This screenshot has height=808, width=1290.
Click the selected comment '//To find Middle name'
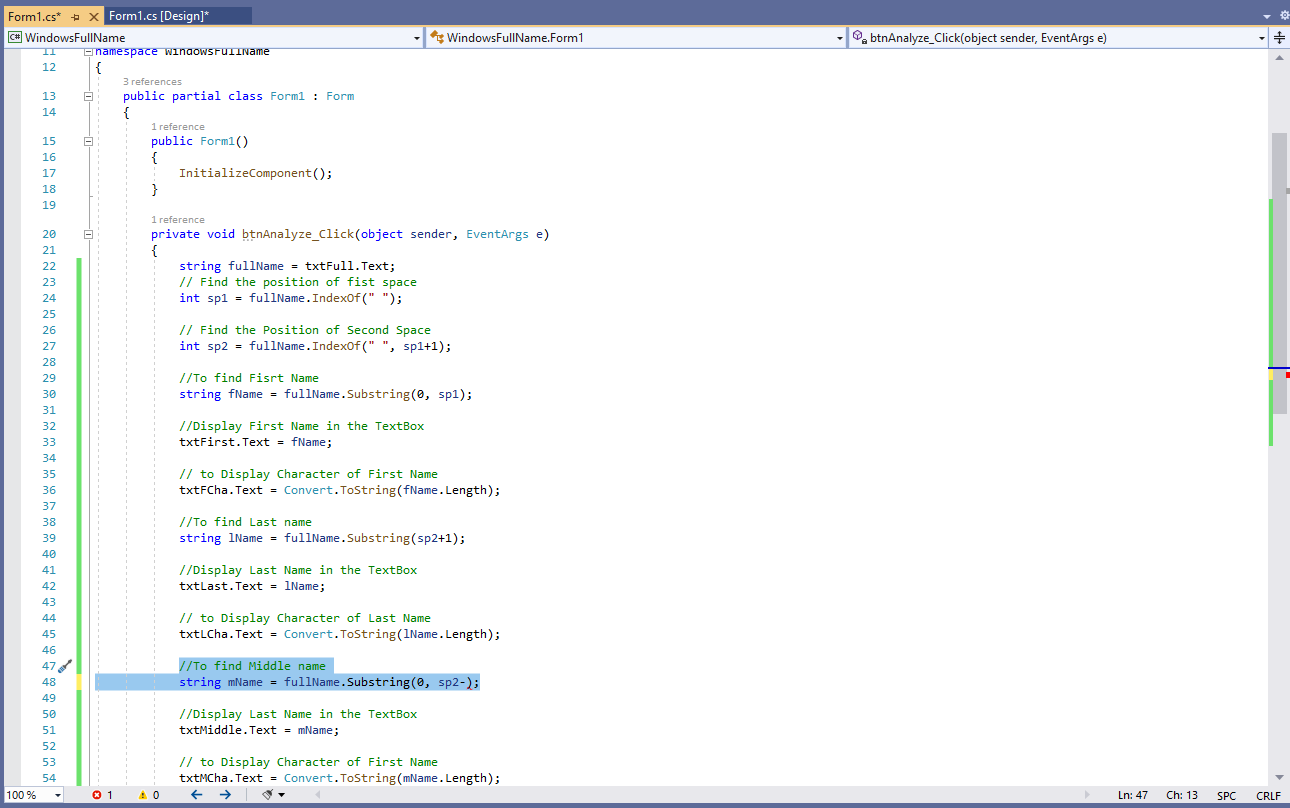click(x=252, y=666)
